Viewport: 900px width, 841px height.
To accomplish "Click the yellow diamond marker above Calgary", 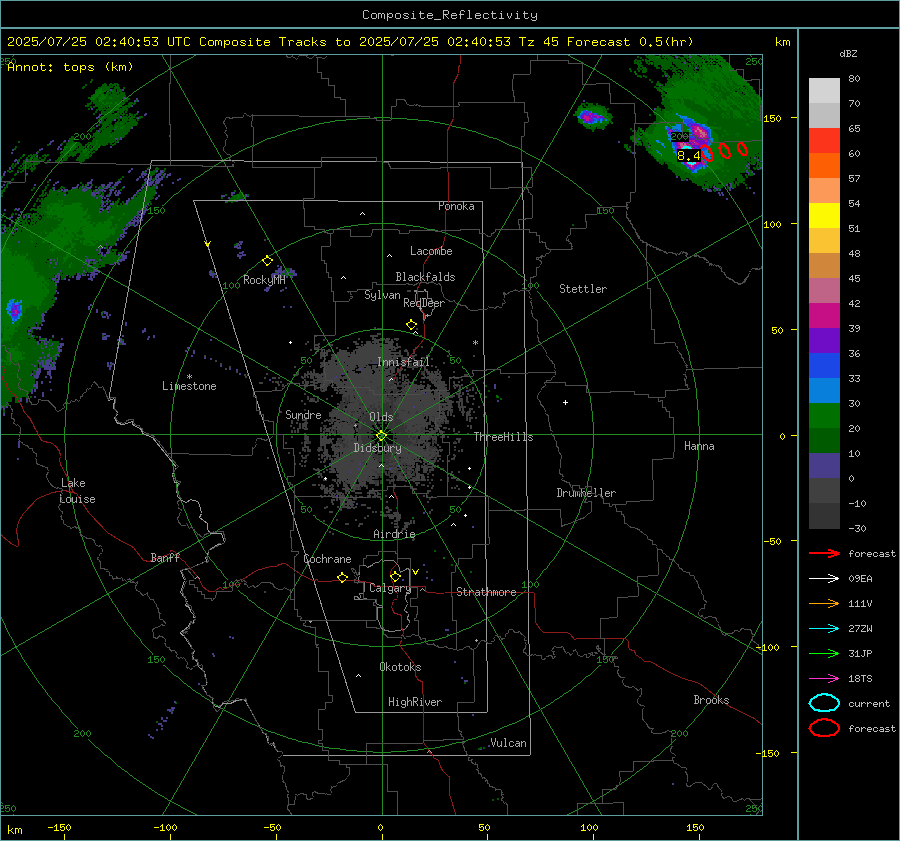I will click(x=395, y=576).
